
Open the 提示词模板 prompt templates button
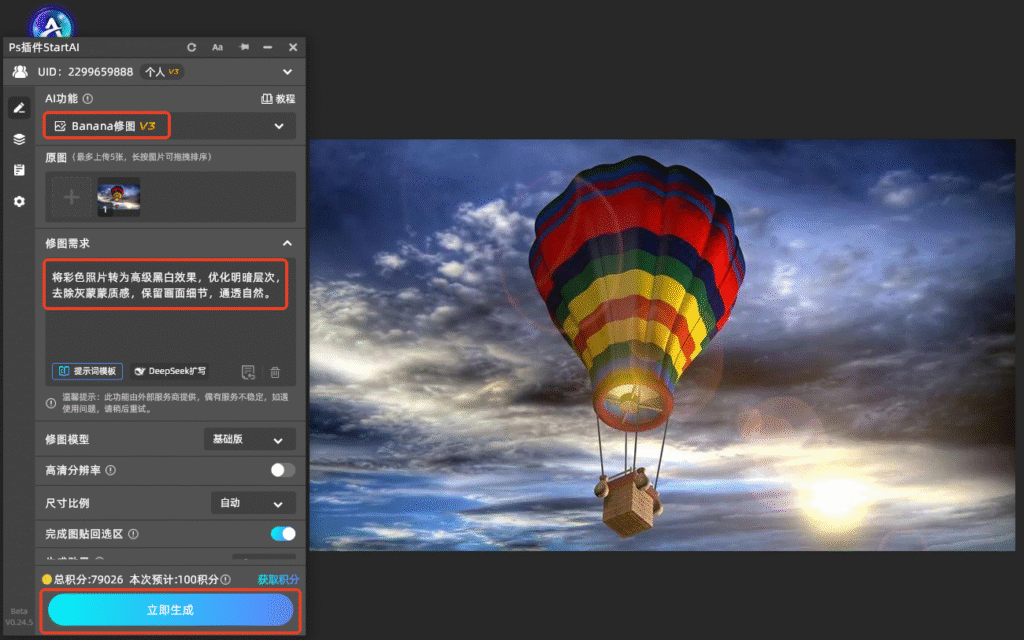(x=88, y=371)
